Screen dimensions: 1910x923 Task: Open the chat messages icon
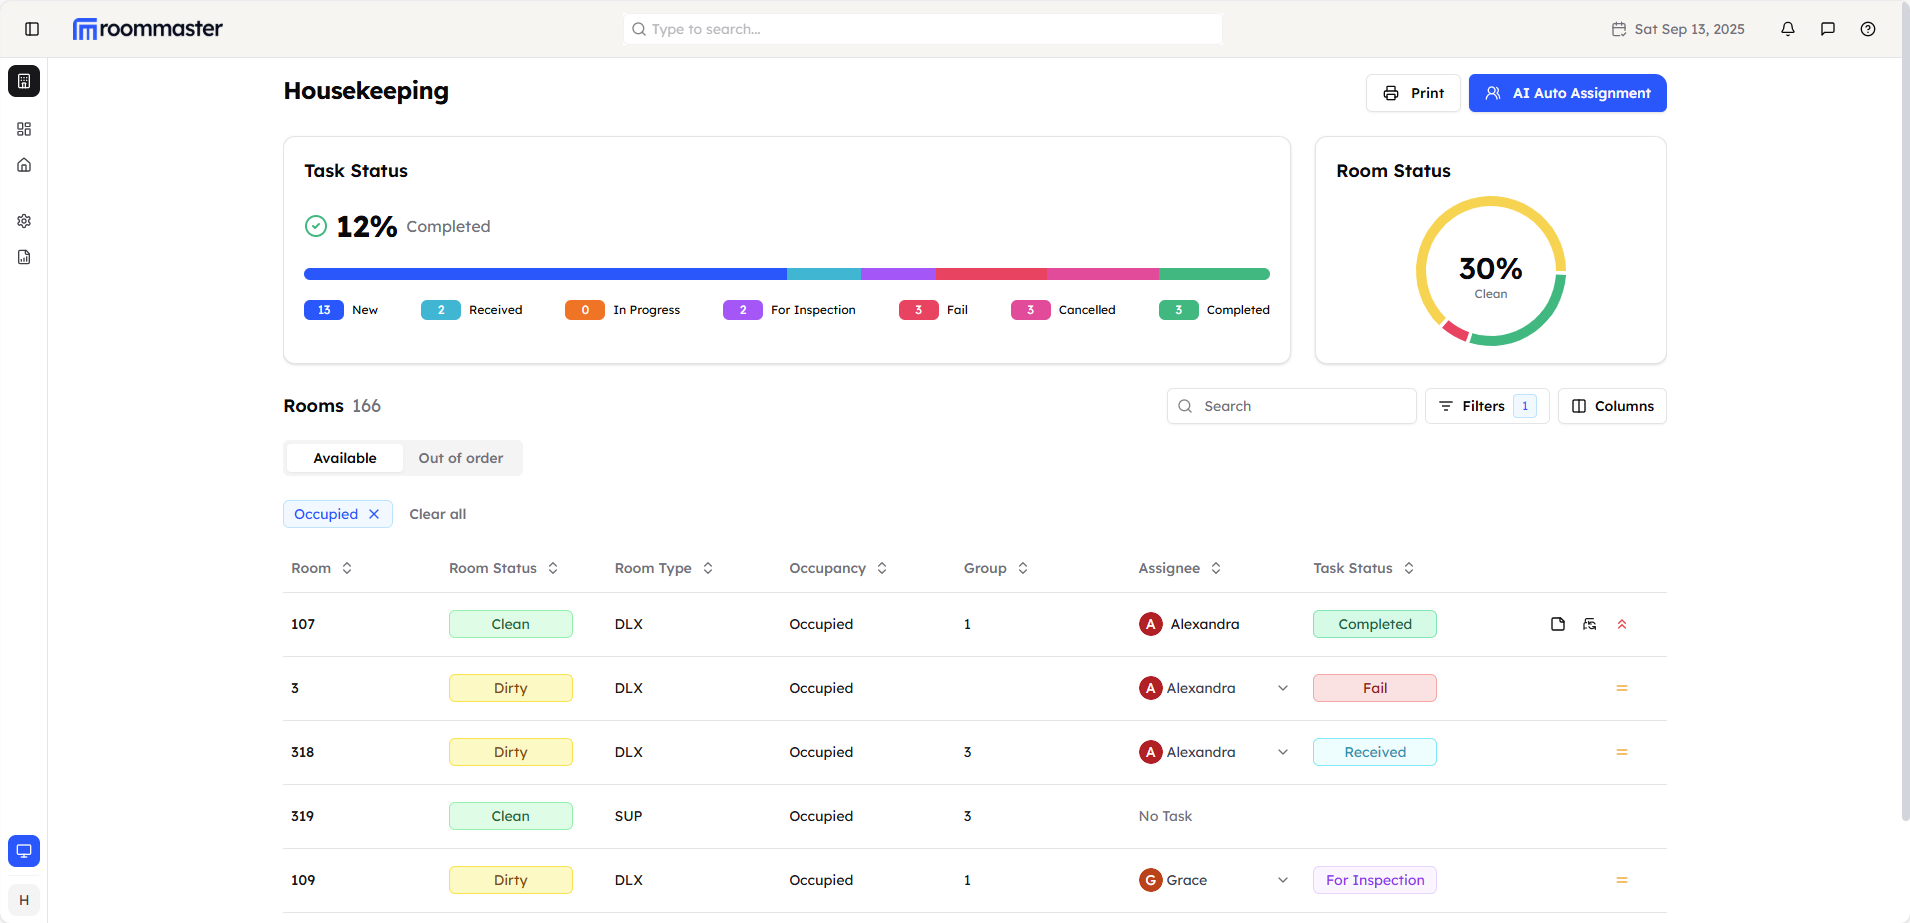point(1828,29)
